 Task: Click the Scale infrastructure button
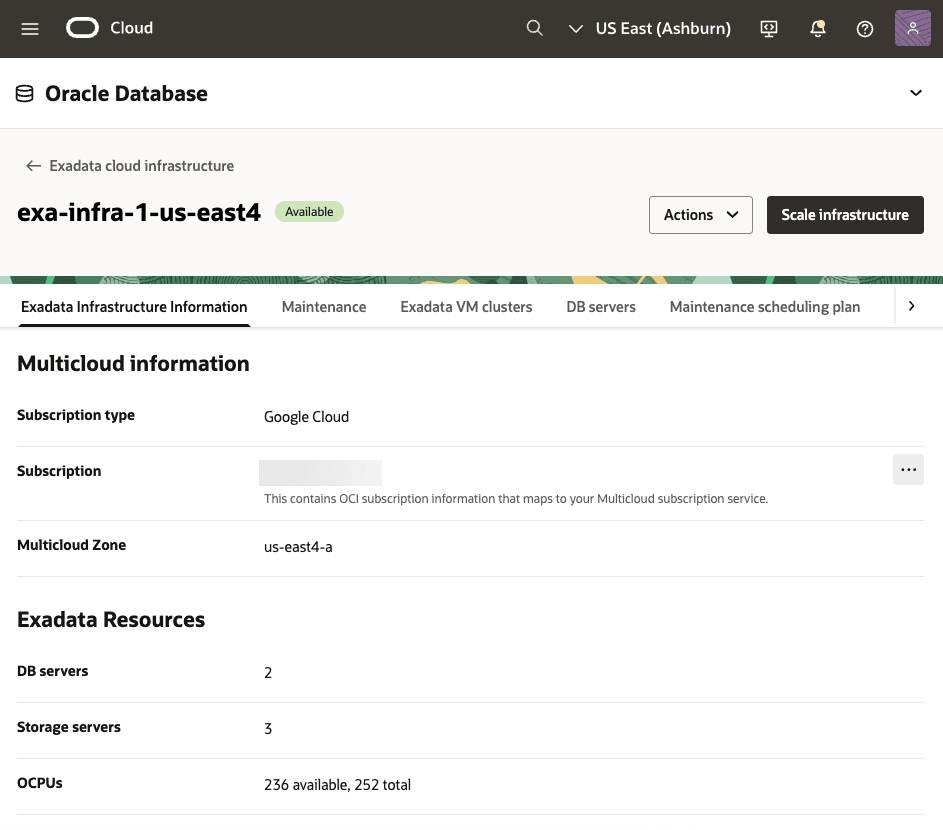click(x=845, y=214)
